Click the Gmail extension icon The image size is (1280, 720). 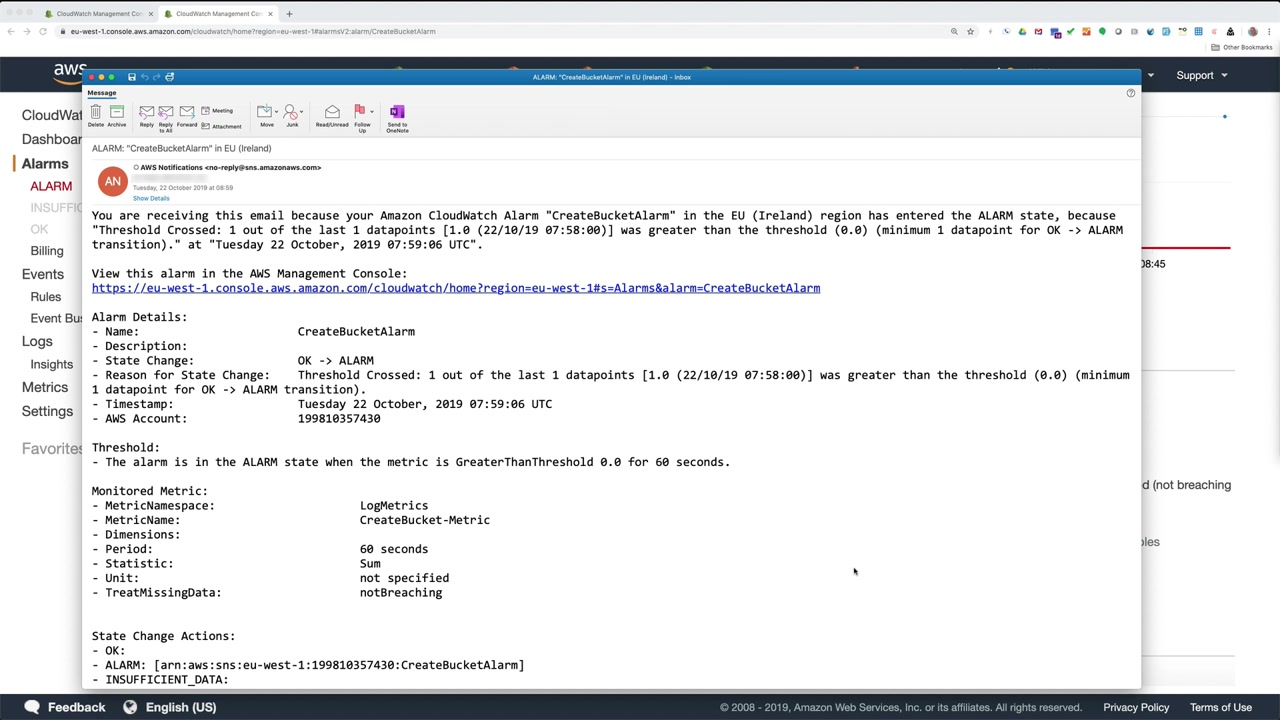tap(1038, 32)
